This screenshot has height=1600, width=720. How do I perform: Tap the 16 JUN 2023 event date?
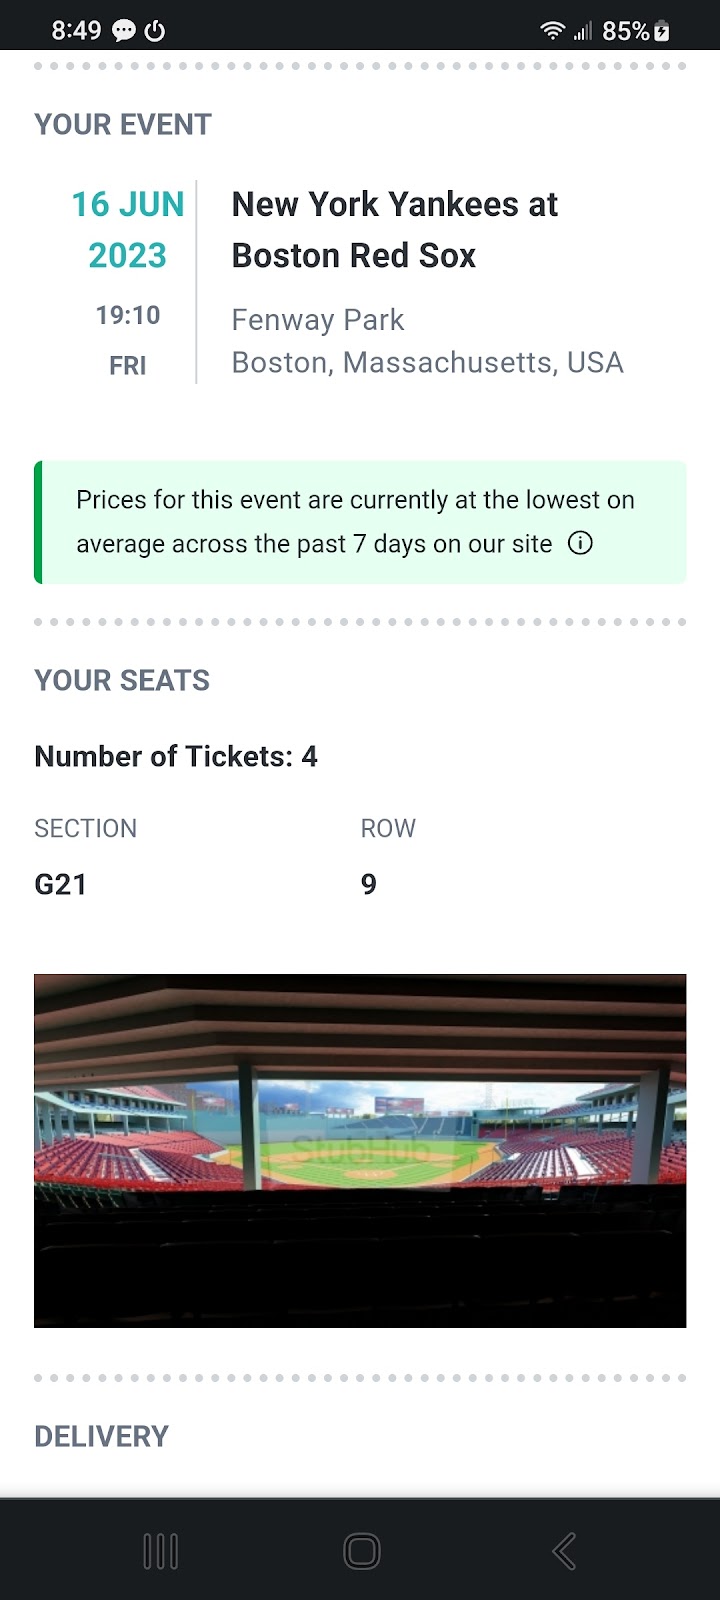click(127, 230)
